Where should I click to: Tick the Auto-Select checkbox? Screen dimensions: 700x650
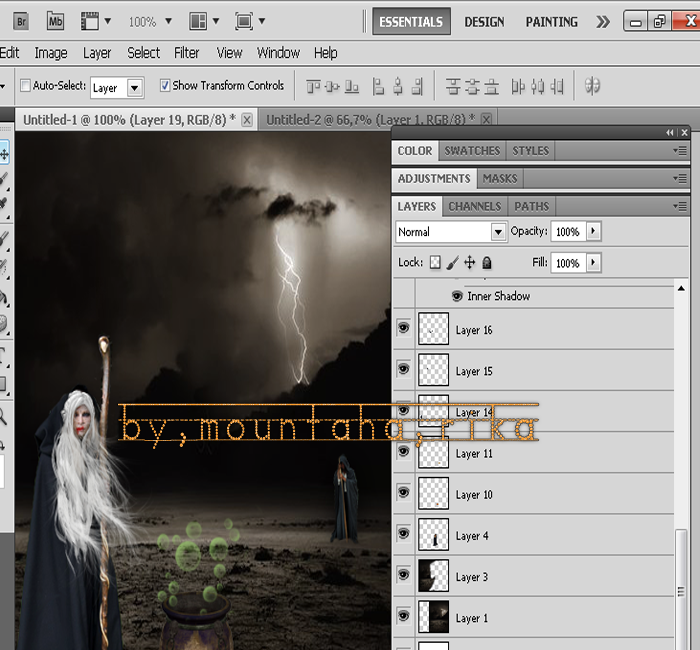point(25,85)
